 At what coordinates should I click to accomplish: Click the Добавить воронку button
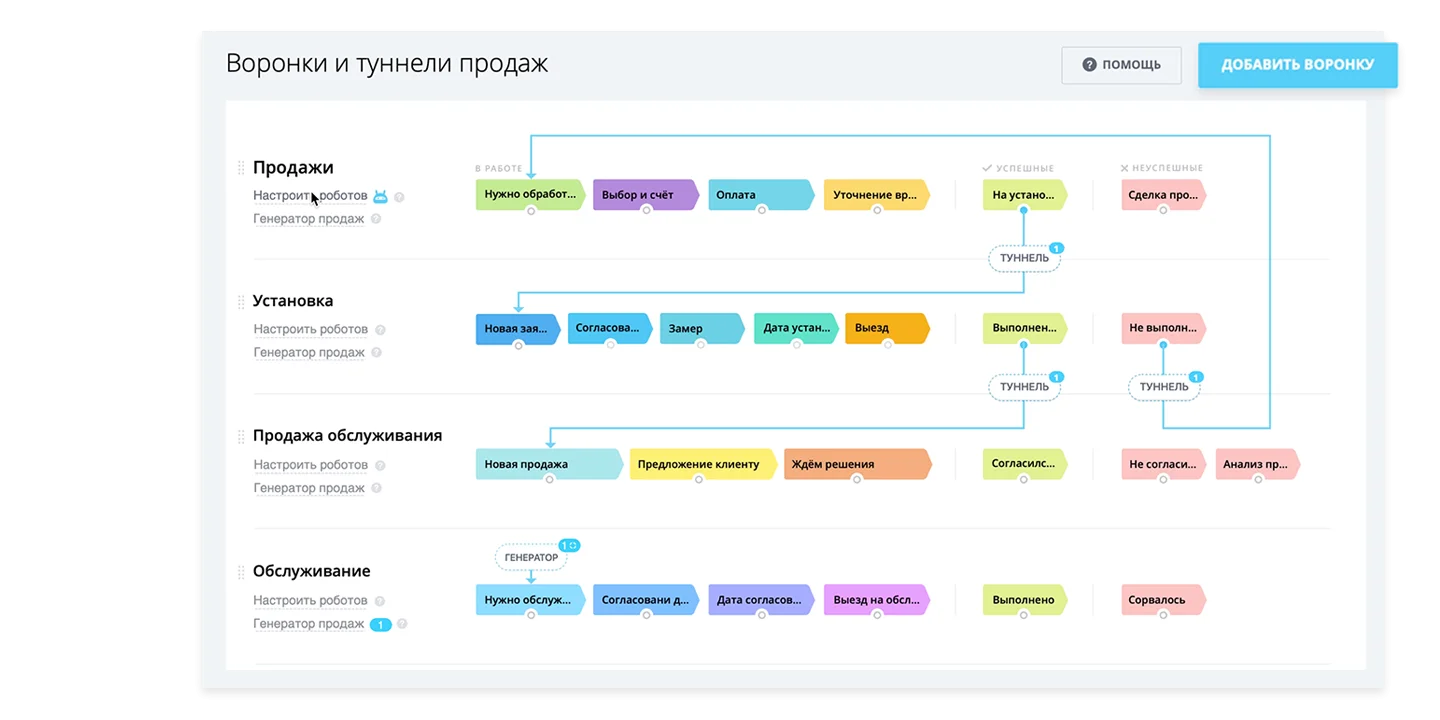point(1298,65)
